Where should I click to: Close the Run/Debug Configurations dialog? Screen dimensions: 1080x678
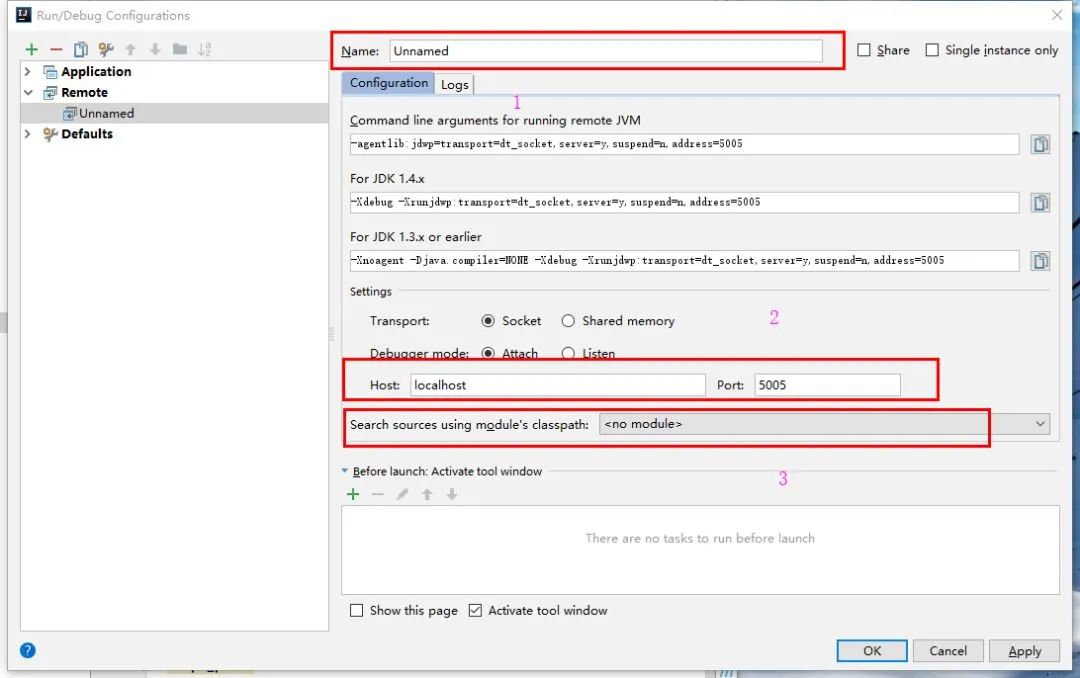point(1057,14)
